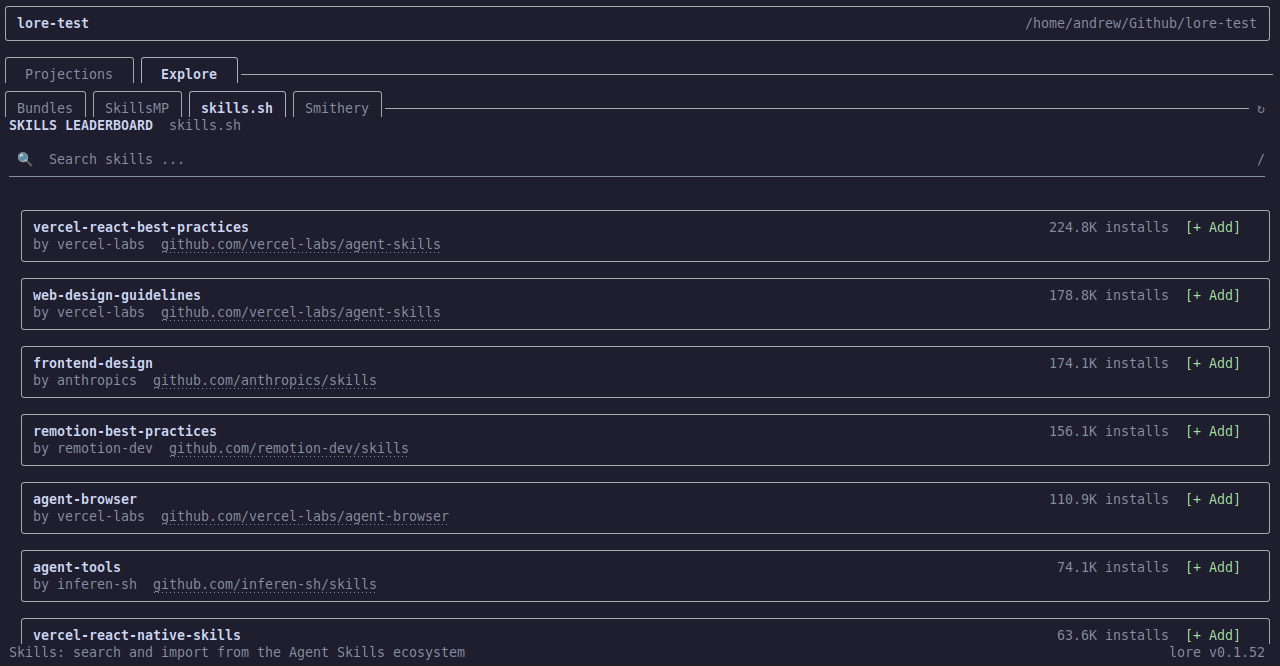Open the Bundles sub-tab

[x=44, y=107]
